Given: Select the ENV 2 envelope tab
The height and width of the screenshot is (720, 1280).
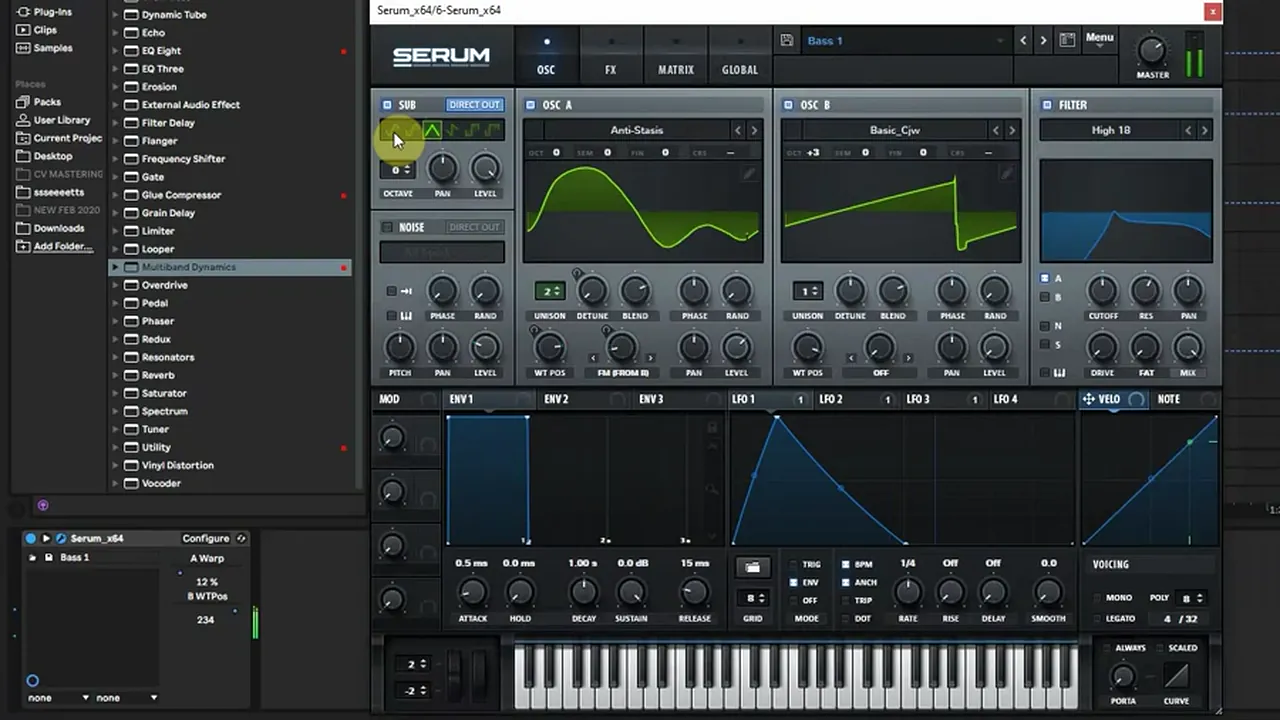Looking at the screenshot, I should tap(556, 399).
